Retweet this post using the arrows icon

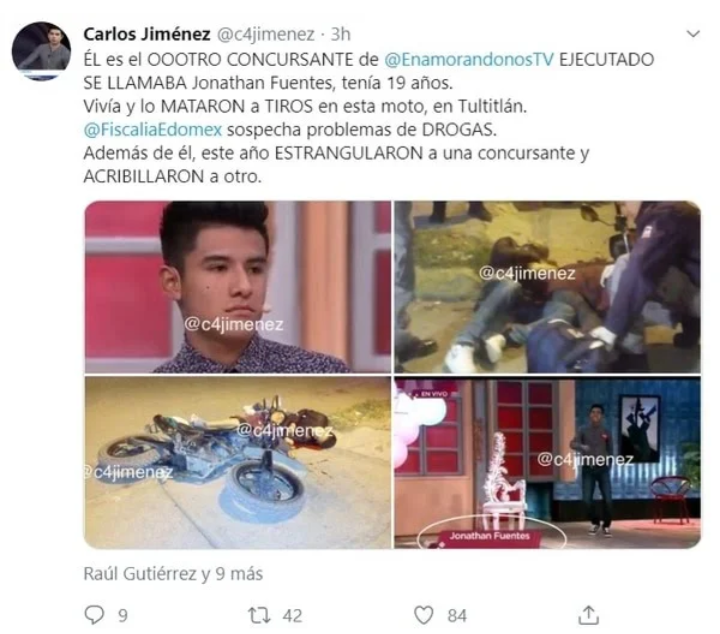(x=259, y=615)
